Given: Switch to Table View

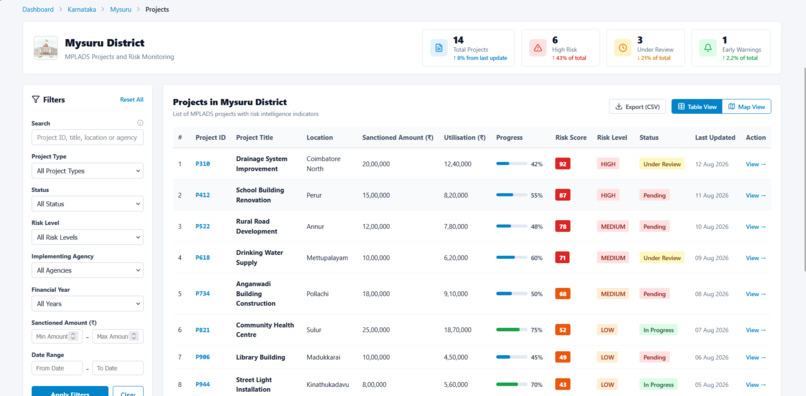Looking at the screenshot, I should [x=697, y=106].
